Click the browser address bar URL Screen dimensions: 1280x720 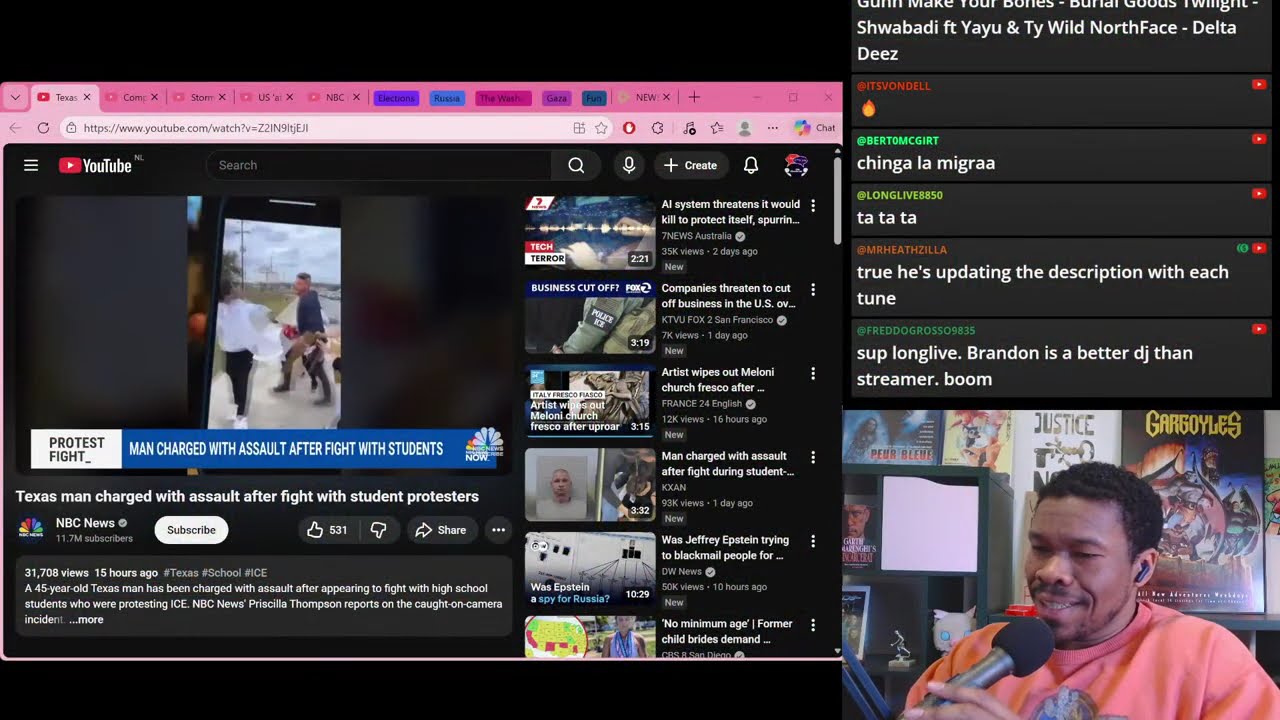[x=196, y=128]
